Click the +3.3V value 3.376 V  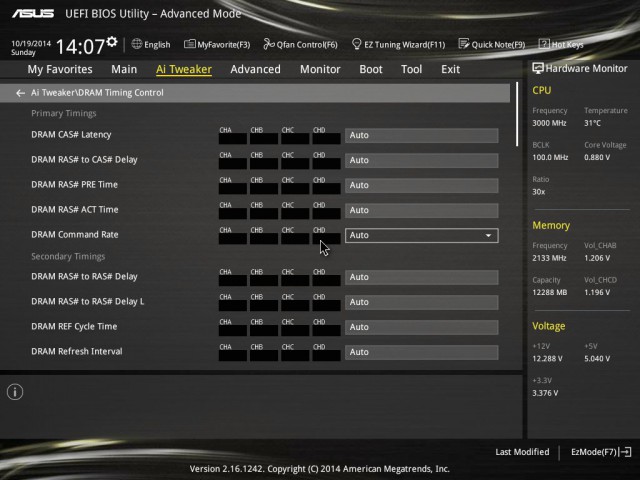545,393
